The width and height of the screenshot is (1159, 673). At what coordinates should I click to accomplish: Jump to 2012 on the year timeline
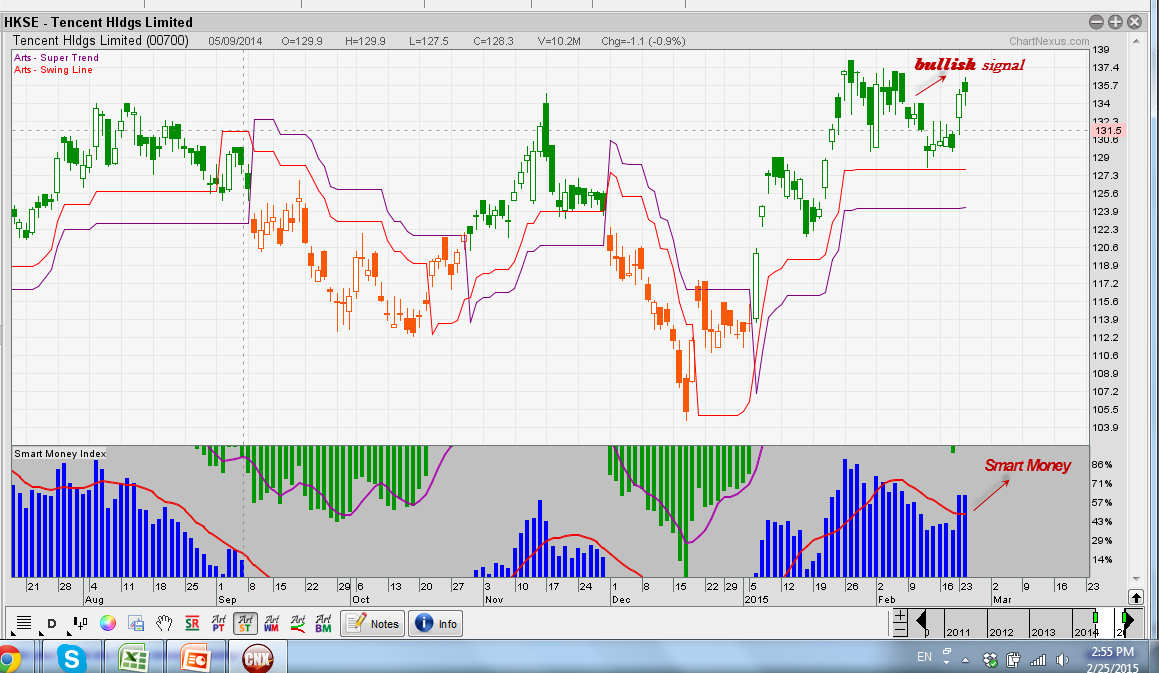pyautogui.click(x=1002, y=632)
